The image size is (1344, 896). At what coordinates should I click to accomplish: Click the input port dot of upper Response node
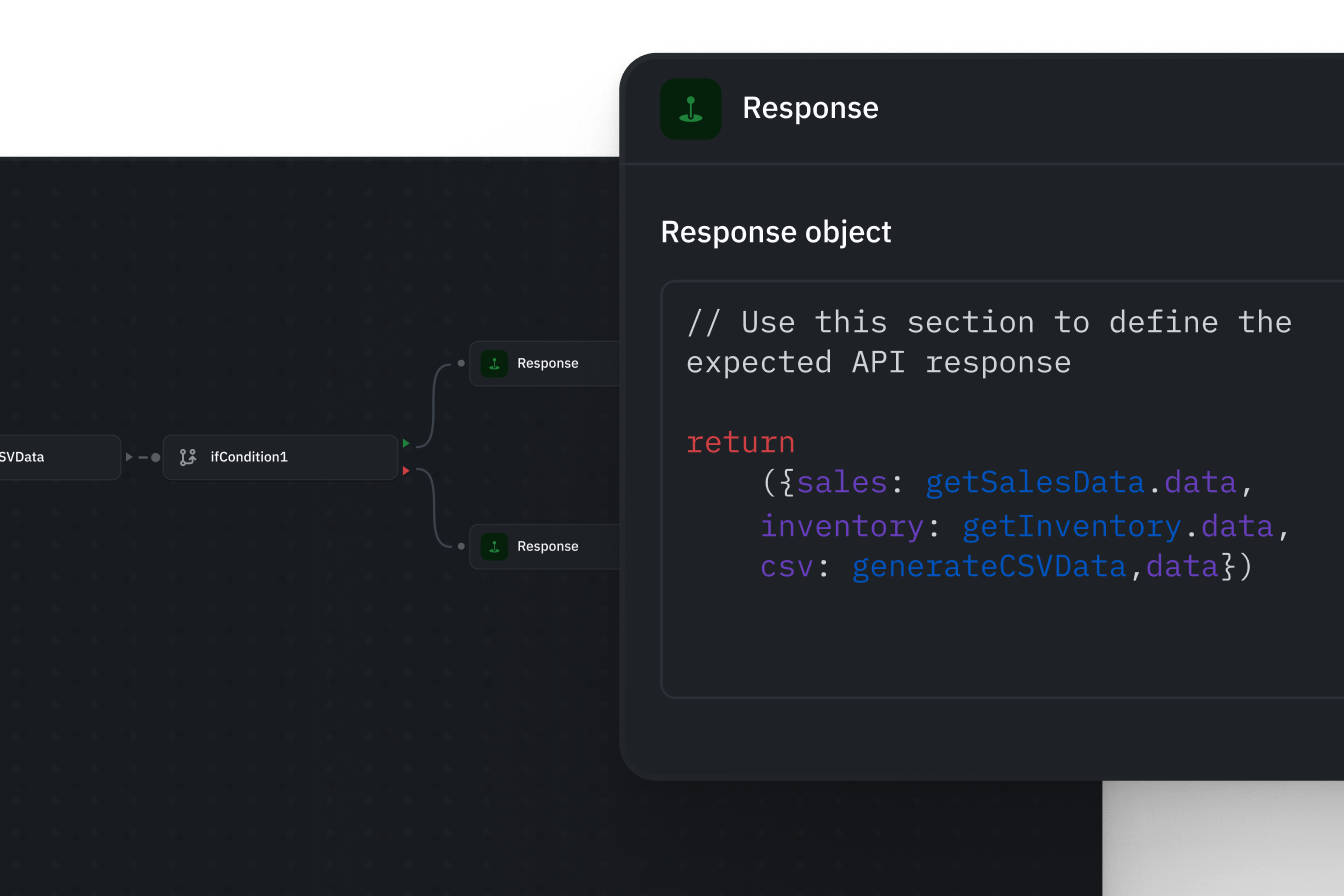[461, 363]
